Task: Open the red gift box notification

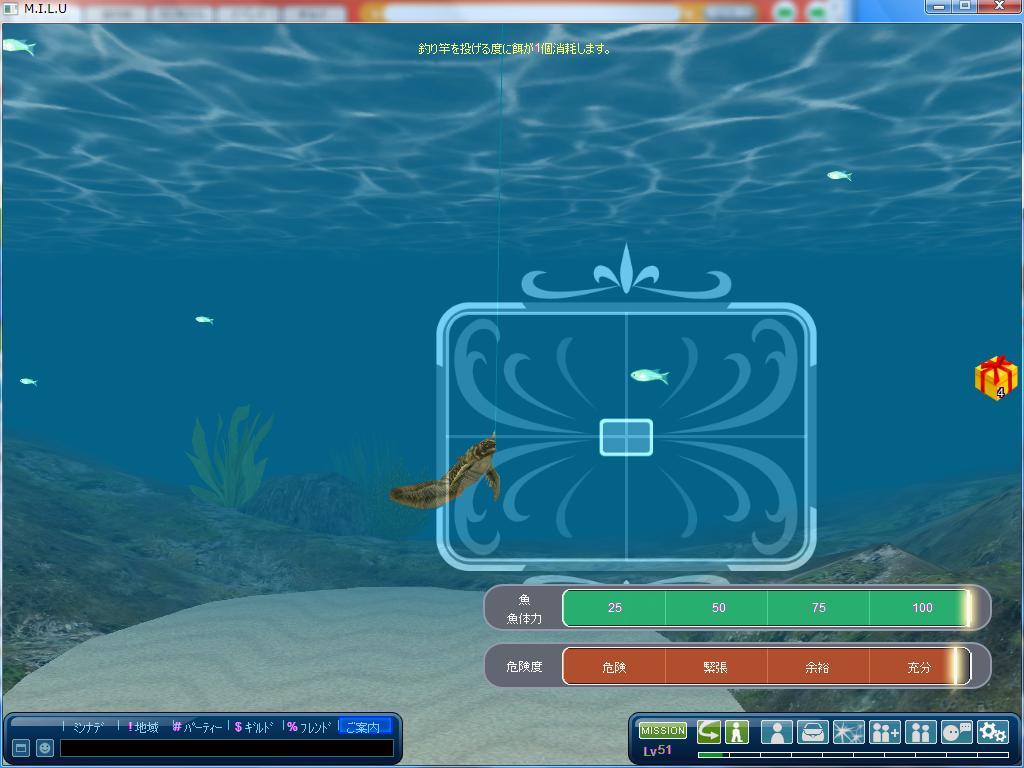Action: pyautogui.click(x=995, y=377)
